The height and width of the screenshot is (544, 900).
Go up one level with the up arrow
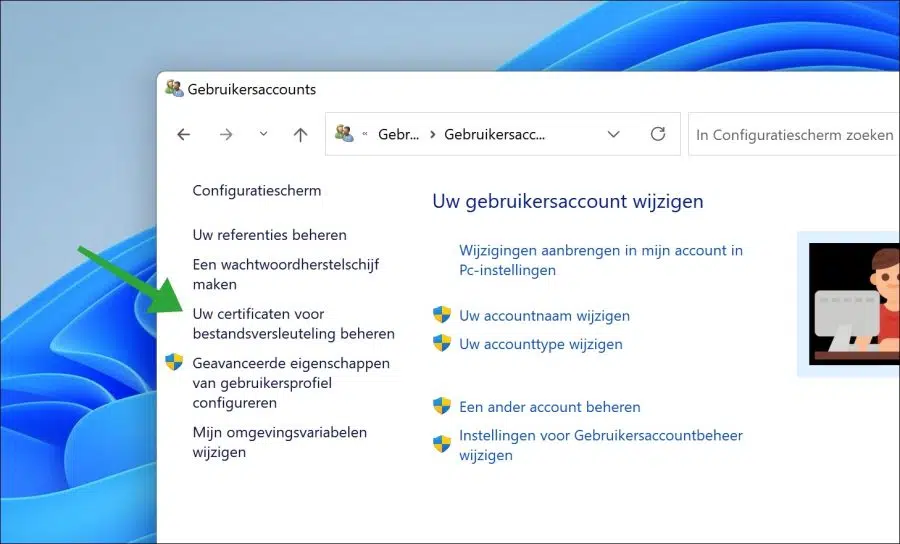click(300, 135)
